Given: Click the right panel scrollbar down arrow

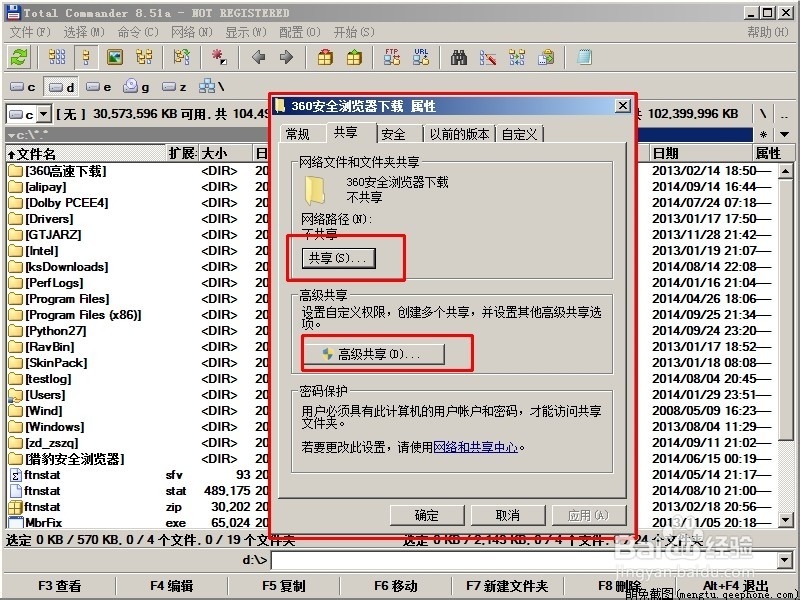Looking at the screenshot, I should click(x=786, y=520).
